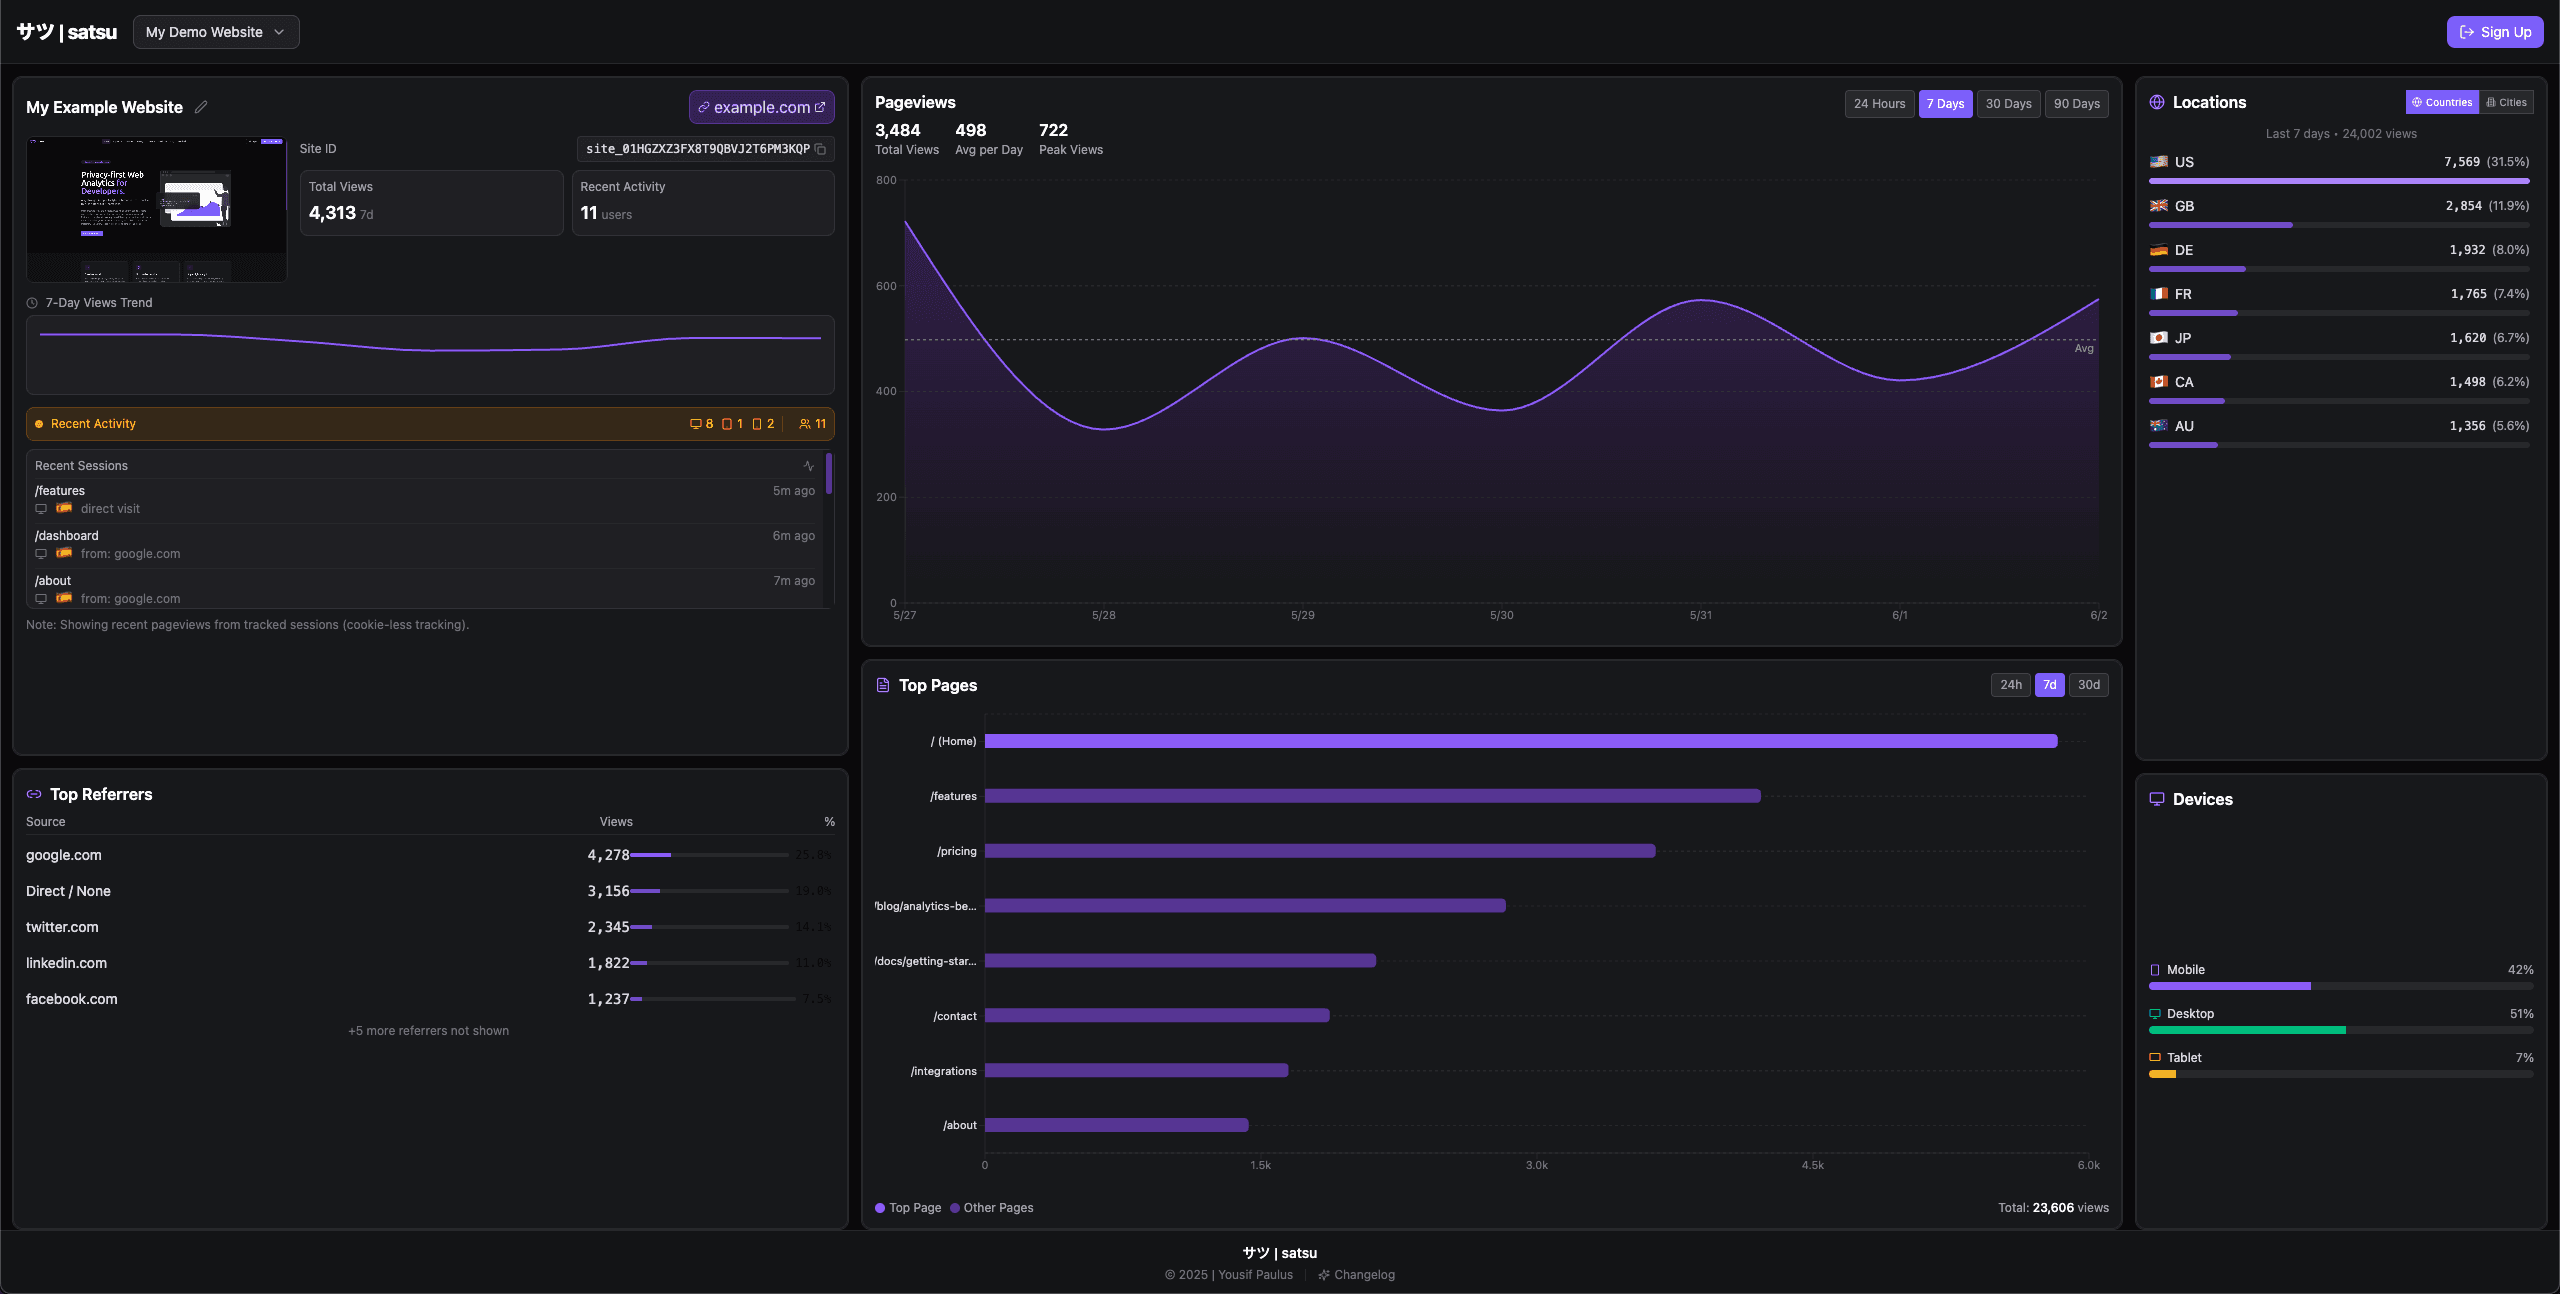
Task: Click the GB flag icon in Locations
Action: pos(2159,205)
